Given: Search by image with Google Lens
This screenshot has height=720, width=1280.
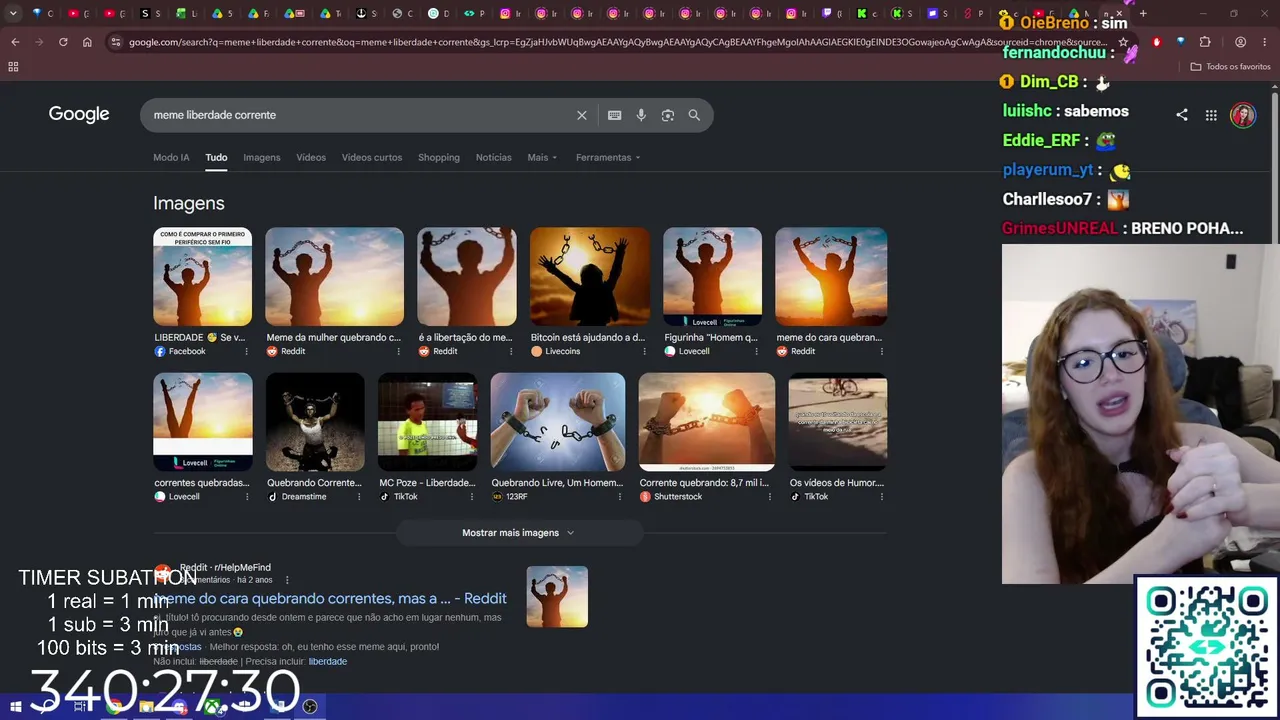Looking at the screenshot, I should [668, 115].
